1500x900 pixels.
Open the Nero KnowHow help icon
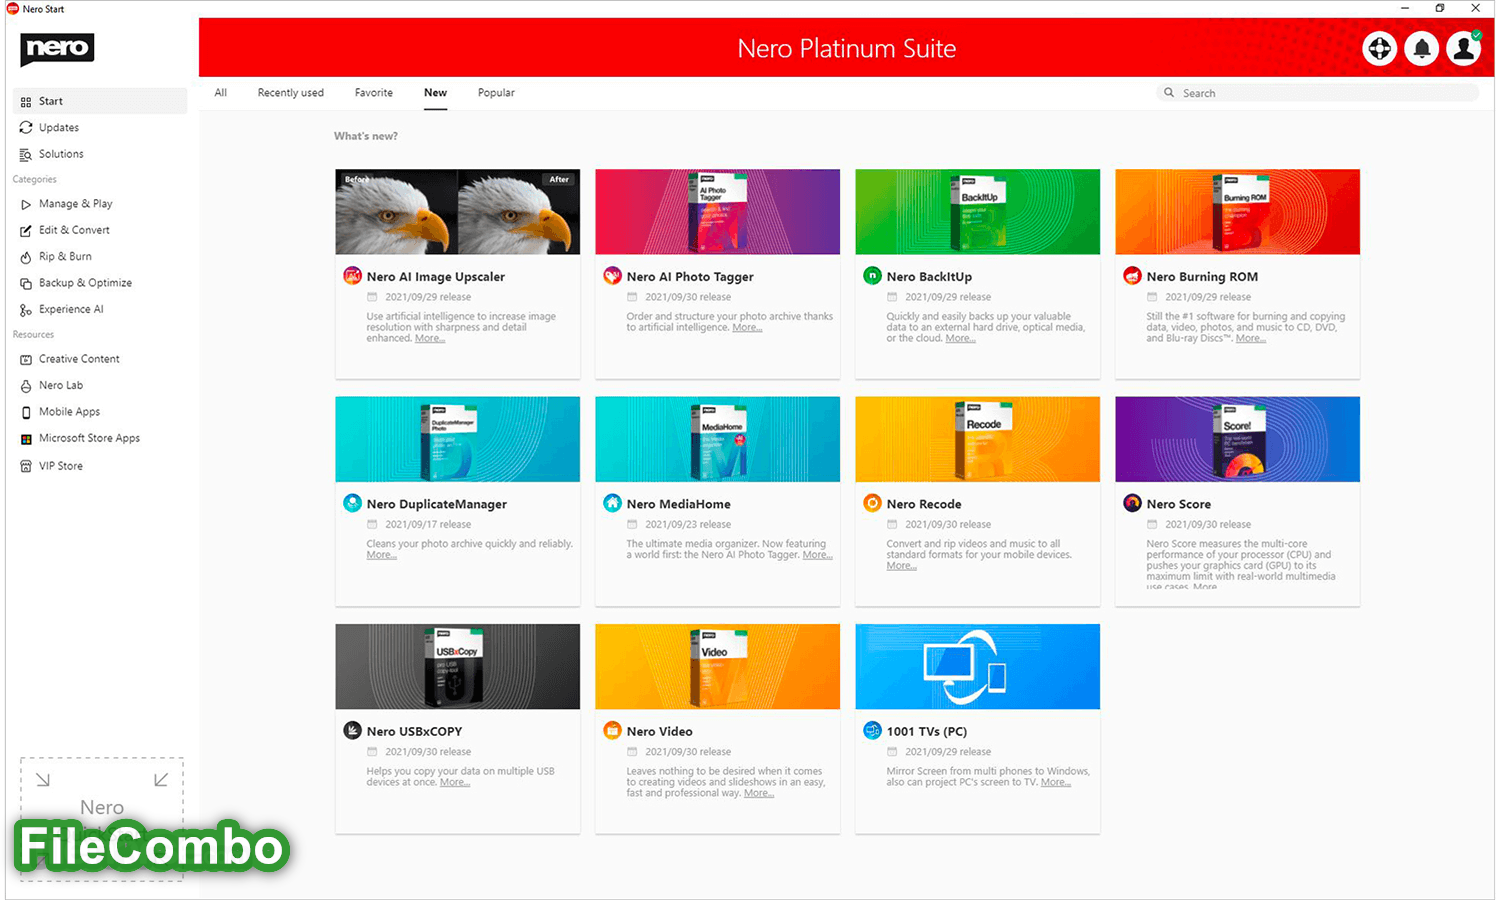1379,48
